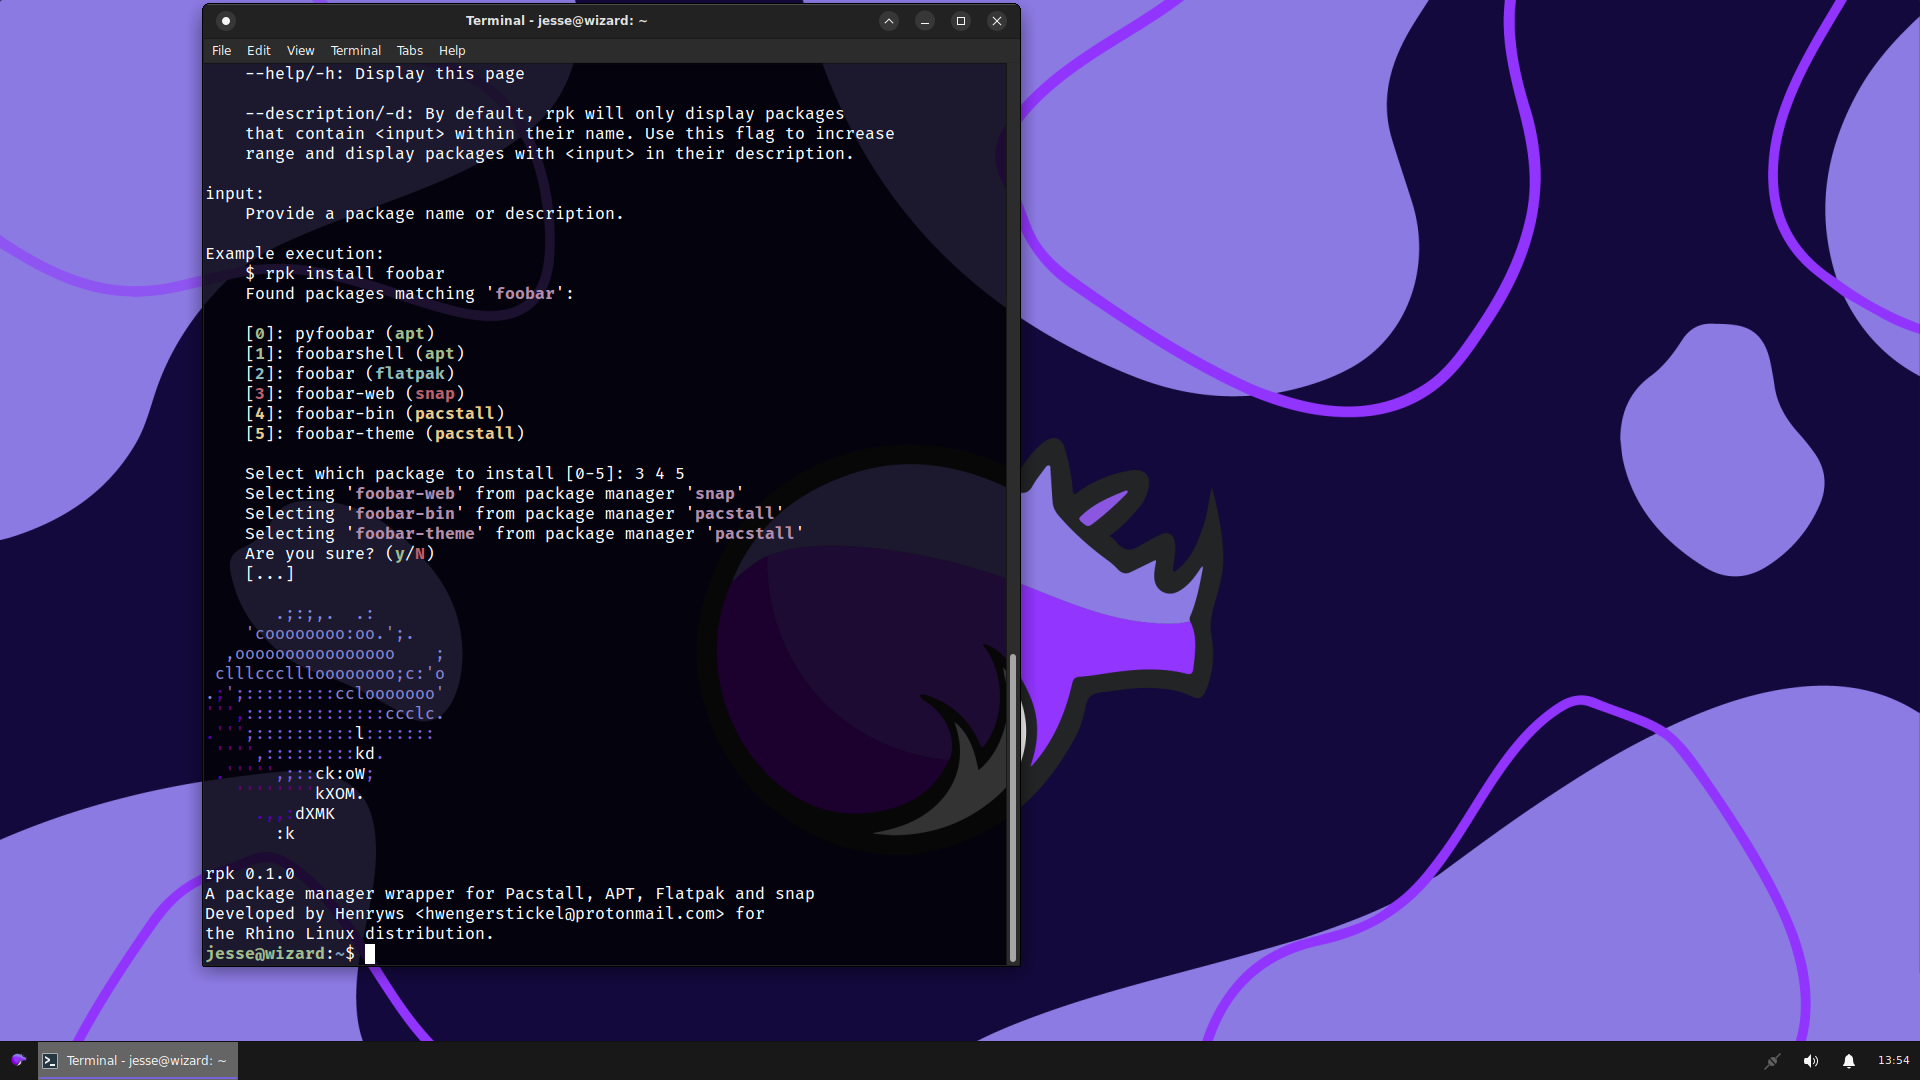Screen dimensions: 1920x1080
Task: Minimize the terminal window
Action: pyautogui.click(x=925, y=21)
